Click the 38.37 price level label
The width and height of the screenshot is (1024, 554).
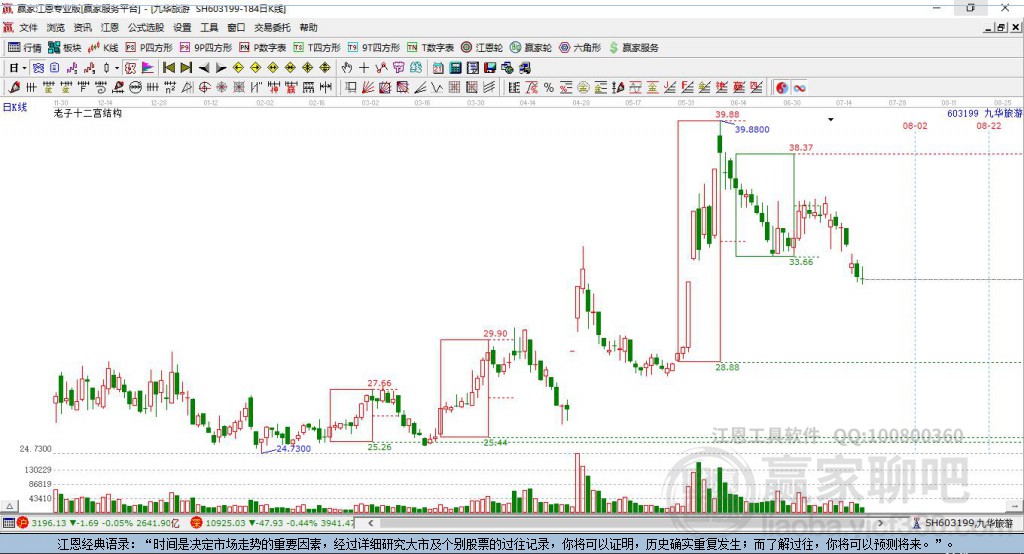[801, 148]
